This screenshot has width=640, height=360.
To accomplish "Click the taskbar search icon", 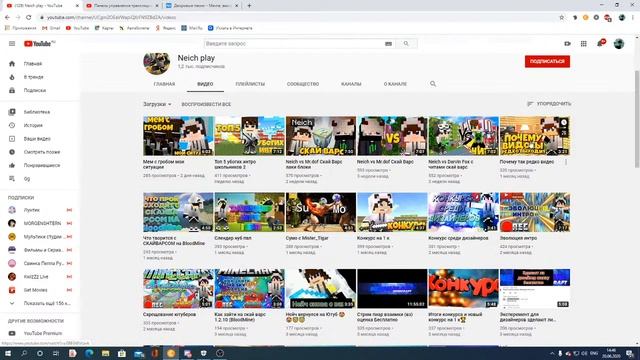I will pyautogui.click(x=24, y=353).
